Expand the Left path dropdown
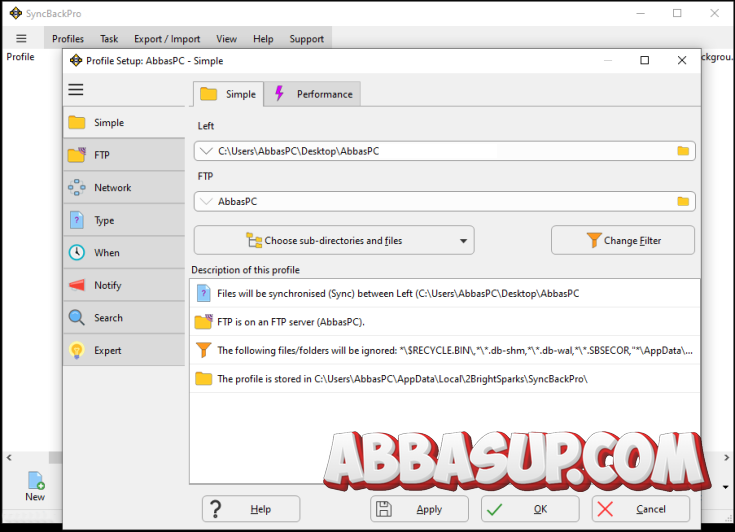This screenshot has width=735, height=532. (206, 151)
